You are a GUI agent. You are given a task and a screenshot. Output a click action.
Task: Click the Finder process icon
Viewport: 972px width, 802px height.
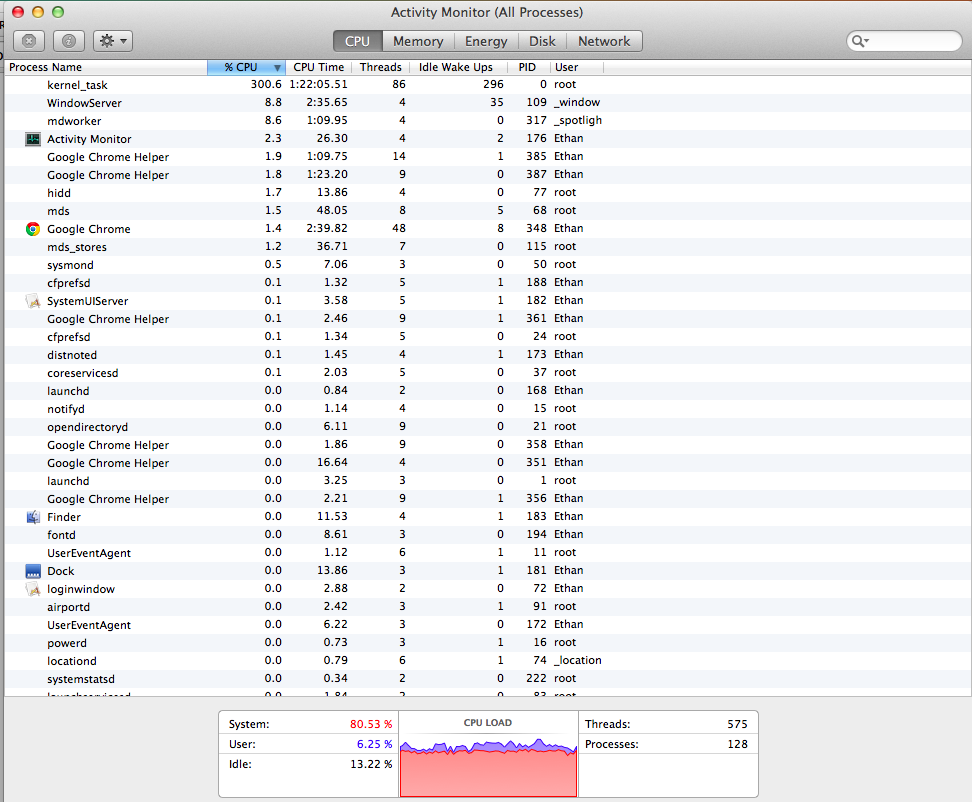point(33,516)
